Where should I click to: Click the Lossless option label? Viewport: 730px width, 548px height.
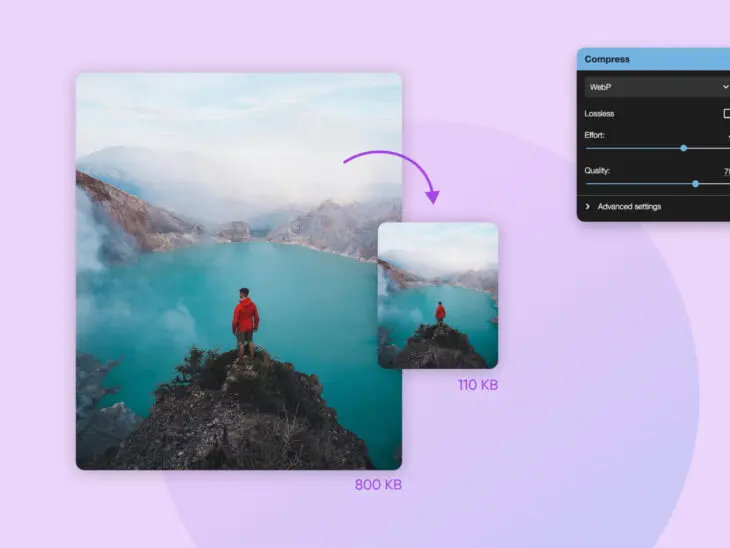600,114
